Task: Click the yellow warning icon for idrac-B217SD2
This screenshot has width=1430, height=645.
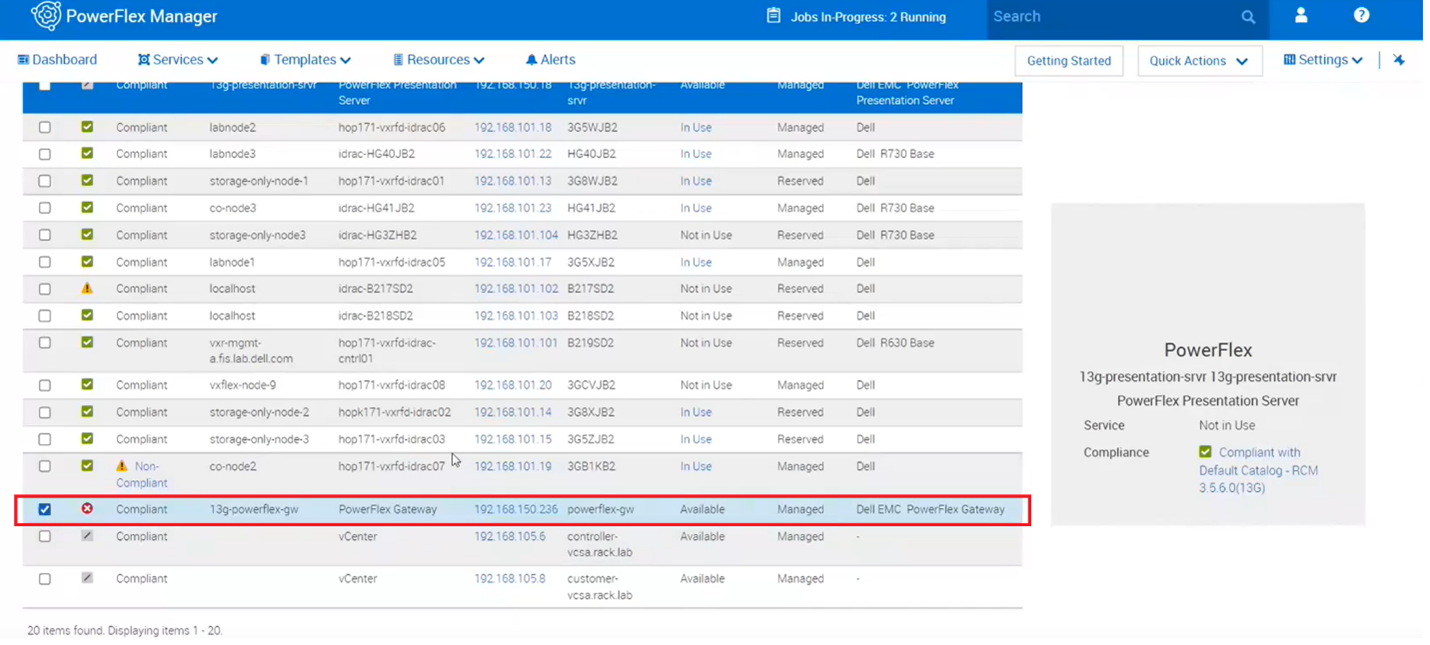Action: point(87,289)
